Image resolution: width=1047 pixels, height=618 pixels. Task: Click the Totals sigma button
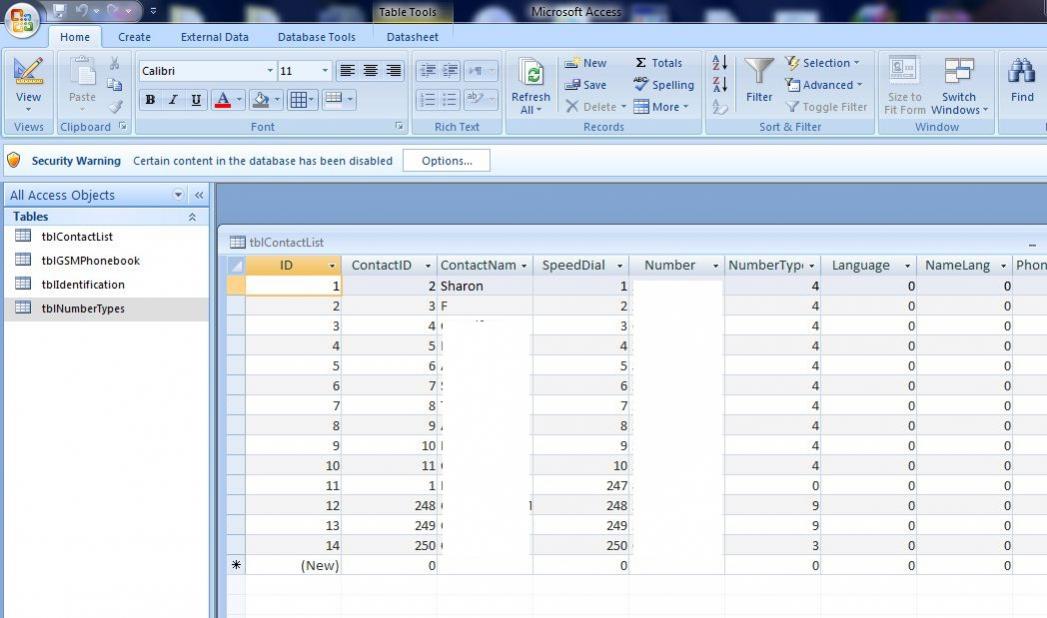point(658,63)
